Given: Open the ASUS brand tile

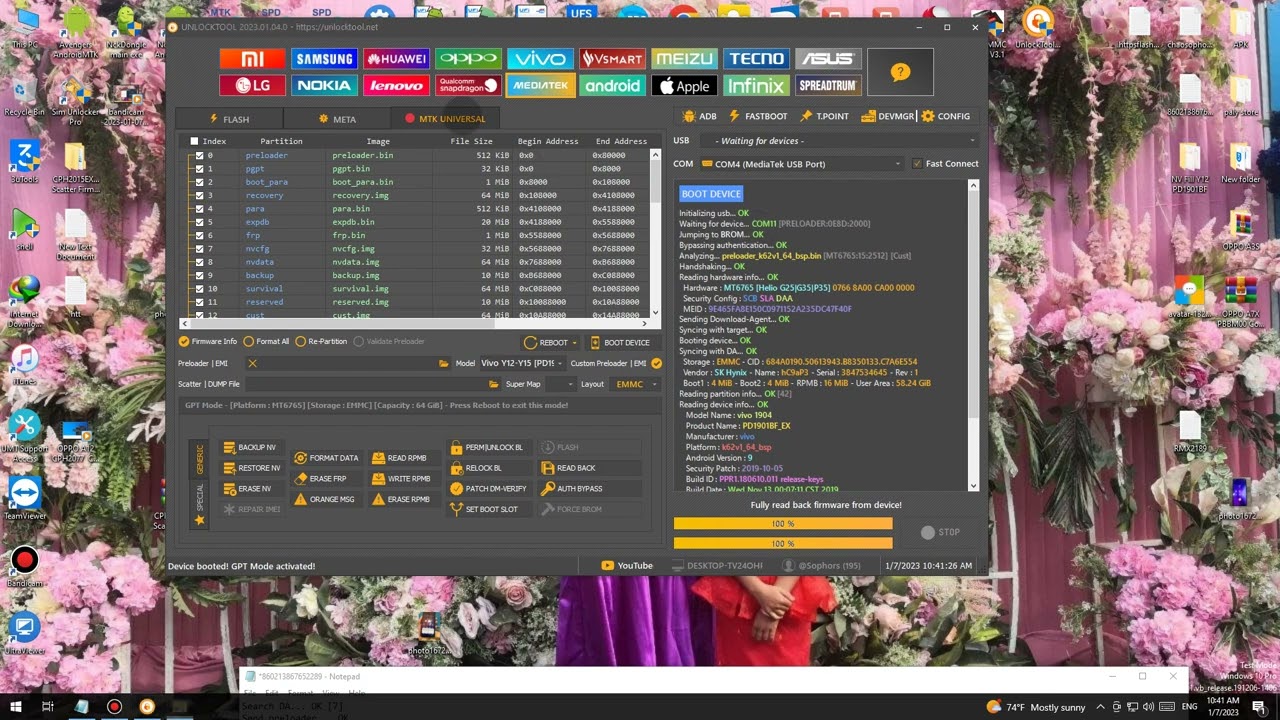Looking at the screenshot, I should tap(828, 59).
